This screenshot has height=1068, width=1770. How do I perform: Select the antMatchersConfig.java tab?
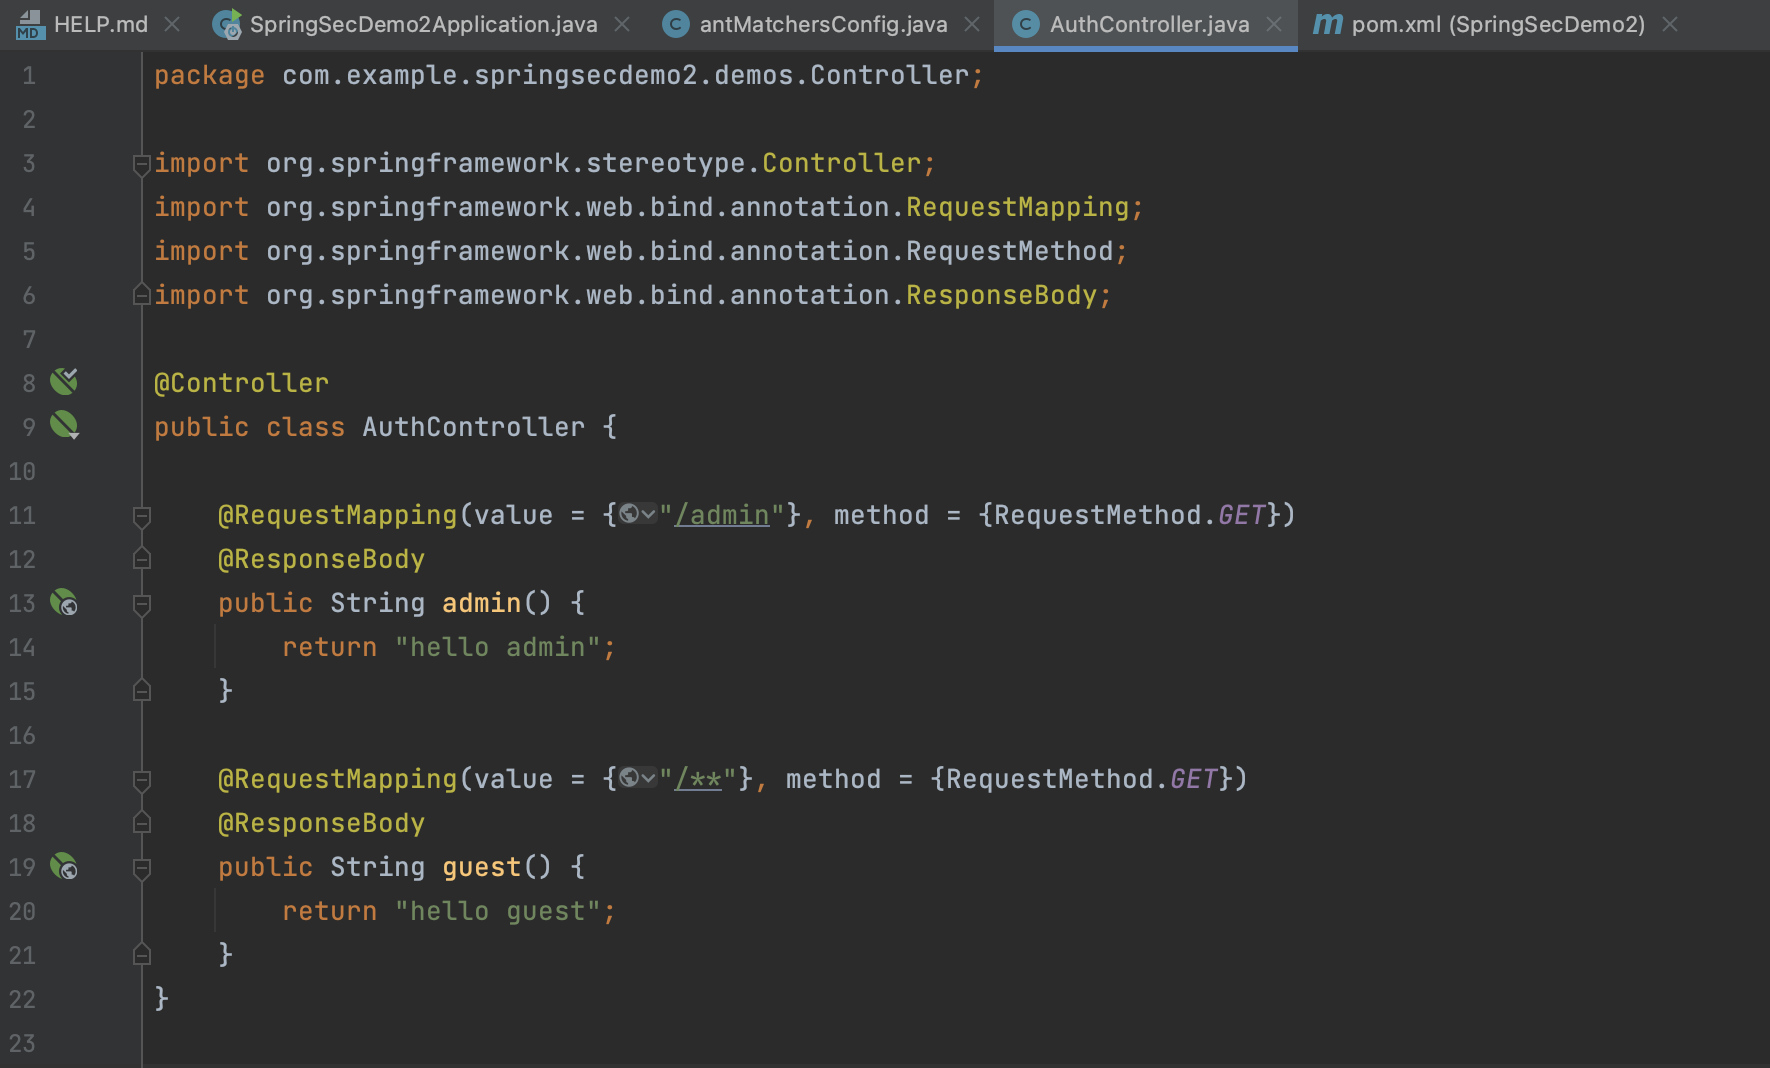click(822, 24)
